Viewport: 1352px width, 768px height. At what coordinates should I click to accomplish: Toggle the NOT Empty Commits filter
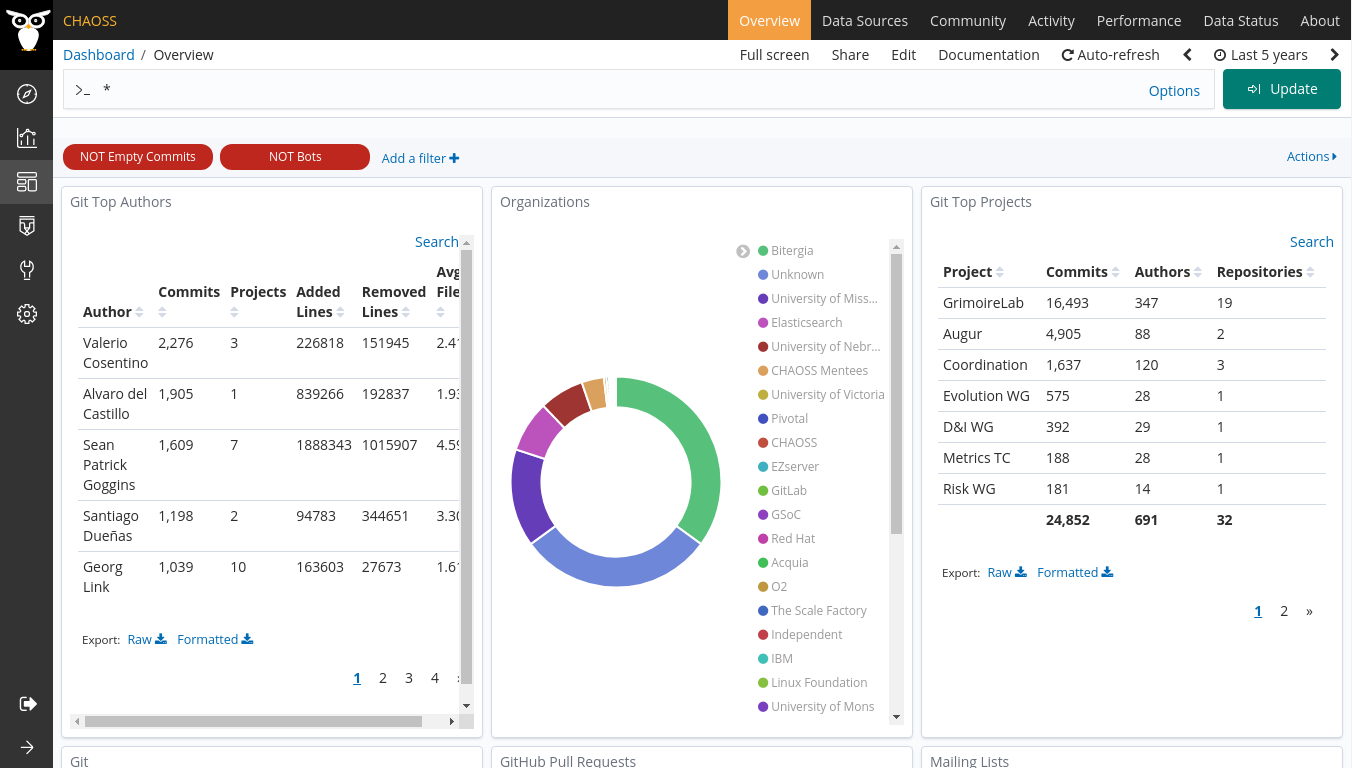pos(138,157)
